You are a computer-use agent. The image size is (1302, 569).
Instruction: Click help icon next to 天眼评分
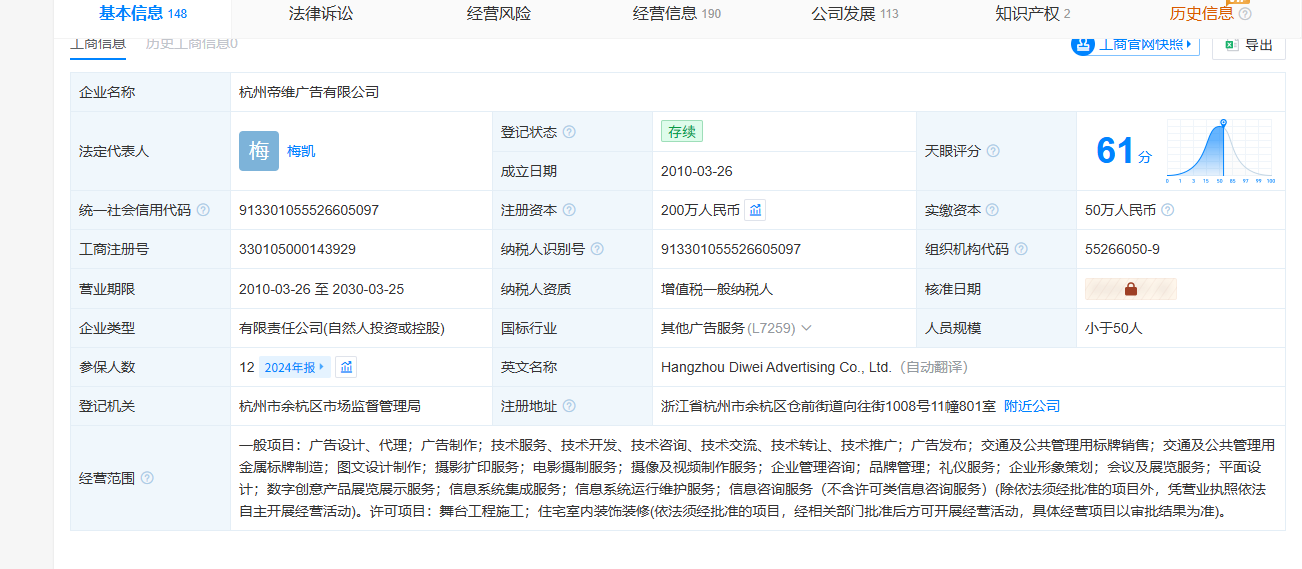click(x=993, y=151)
